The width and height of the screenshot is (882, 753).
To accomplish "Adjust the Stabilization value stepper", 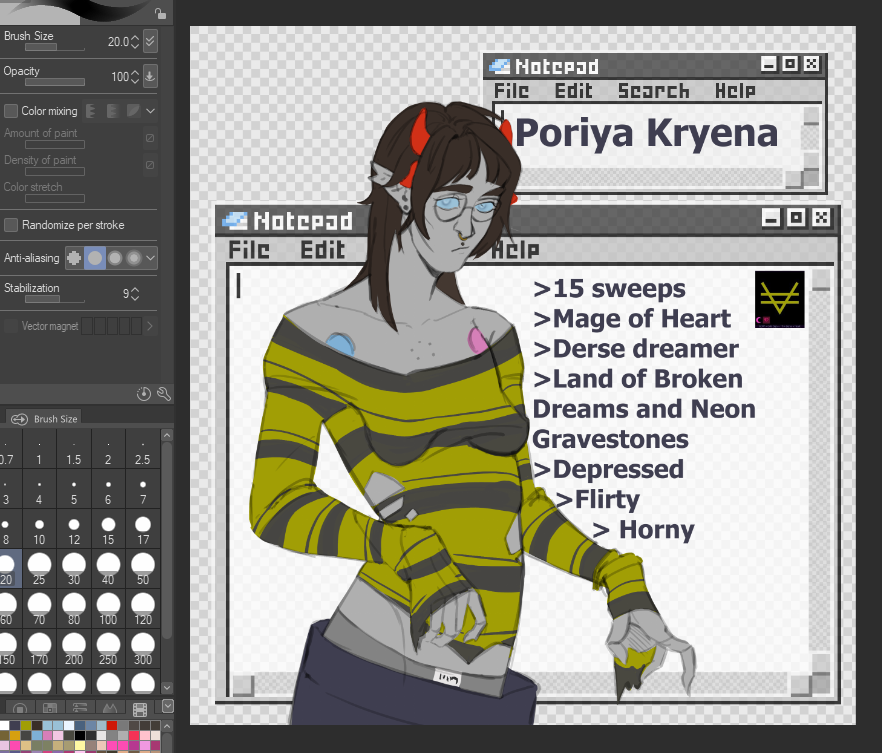I will point(135,294).
